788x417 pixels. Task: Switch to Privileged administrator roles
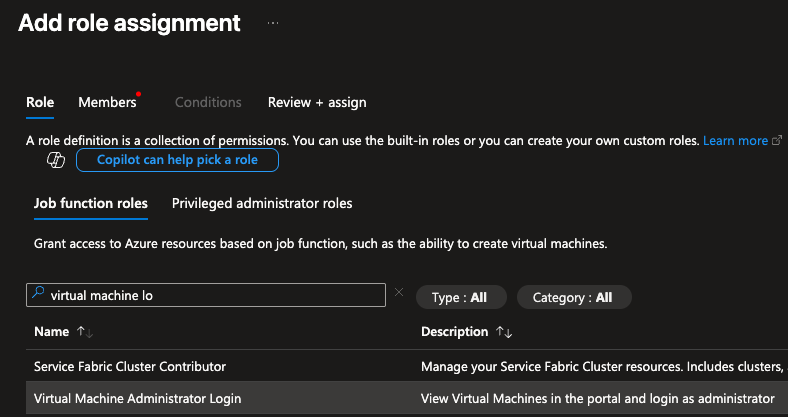[262, 203]
